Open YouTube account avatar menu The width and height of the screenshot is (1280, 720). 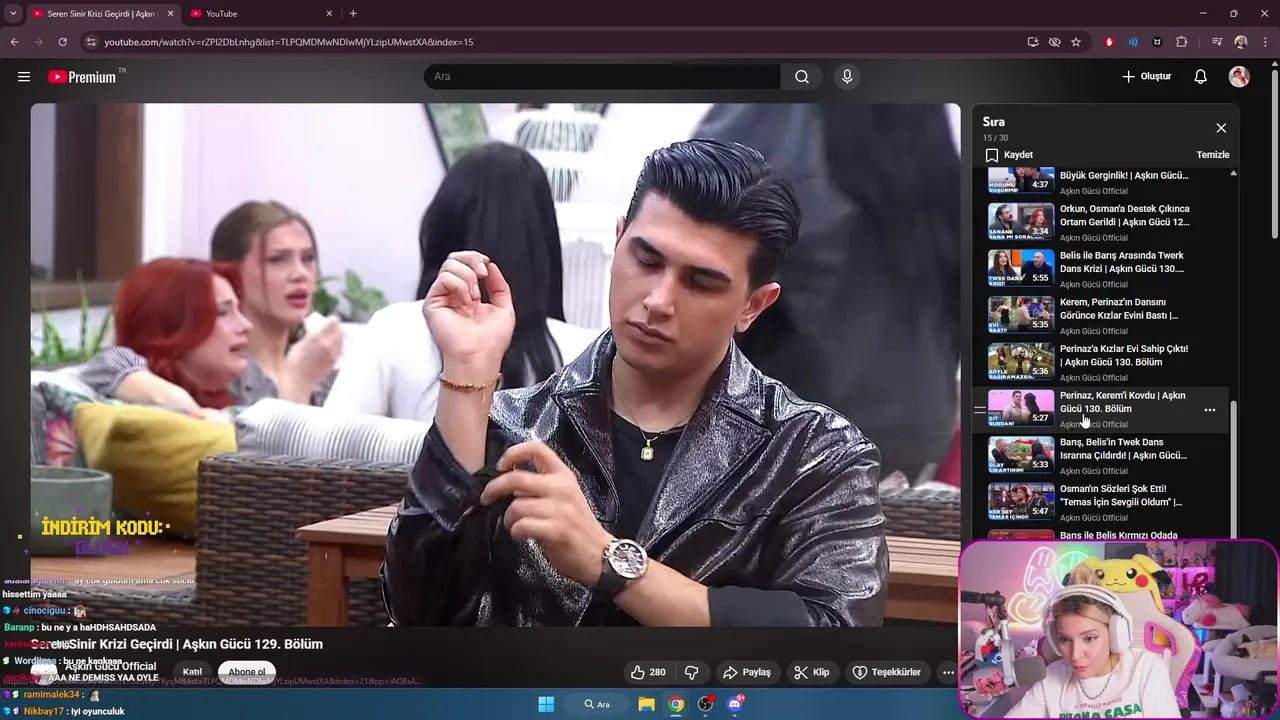point(1239,76)
